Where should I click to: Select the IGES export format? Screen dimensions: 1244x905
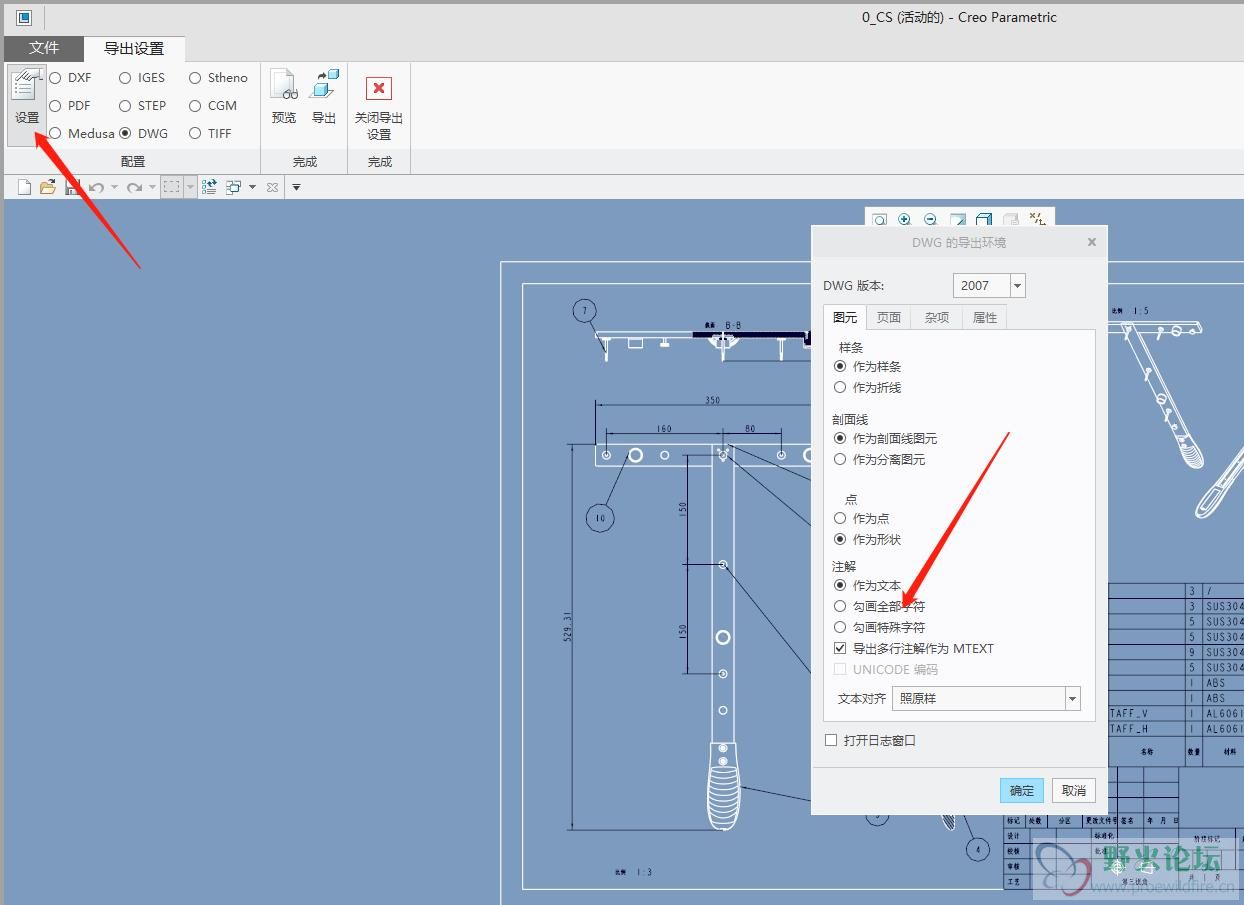pos(125,77)
